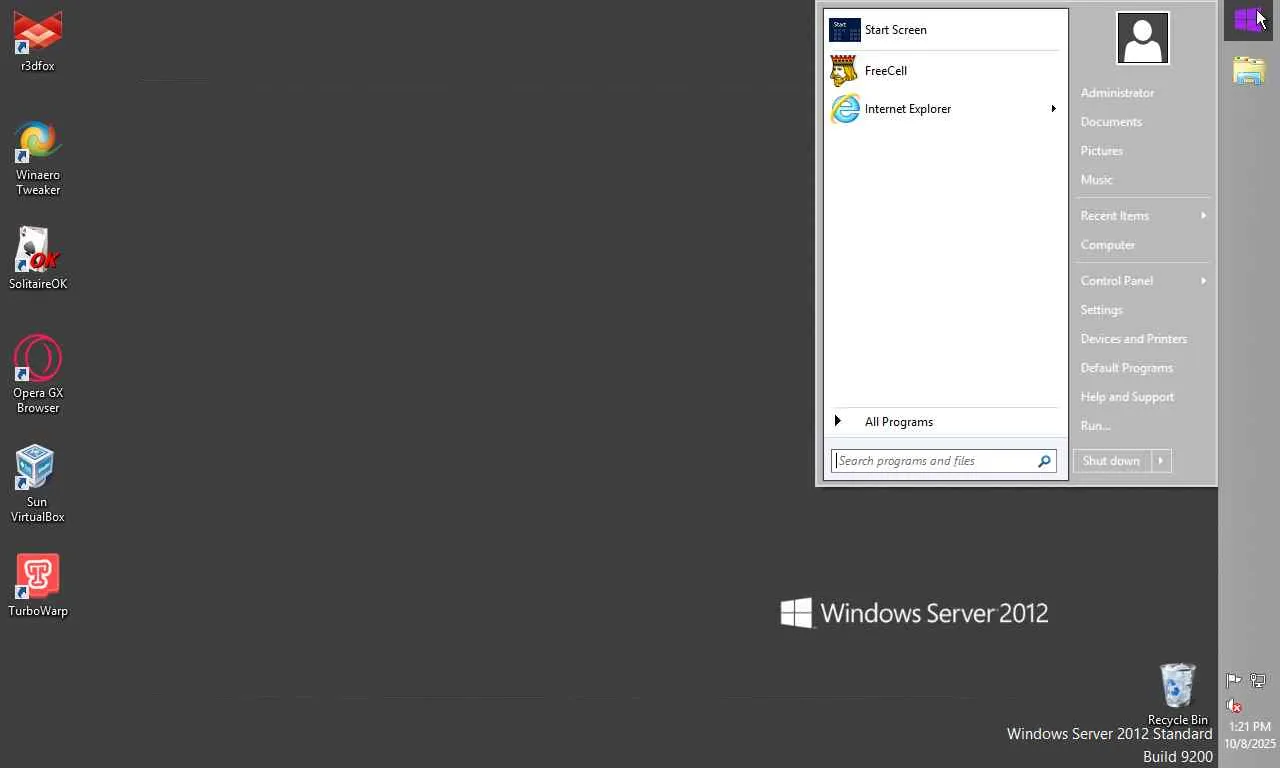Click the network tray icon
The height and width of the screenshot is (768, 1280).
[x=1258, y=681]
